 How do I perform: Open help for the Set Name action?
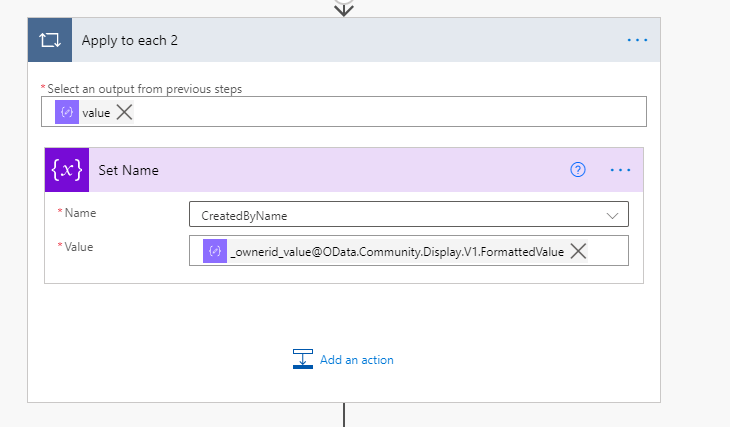(577, 170)
